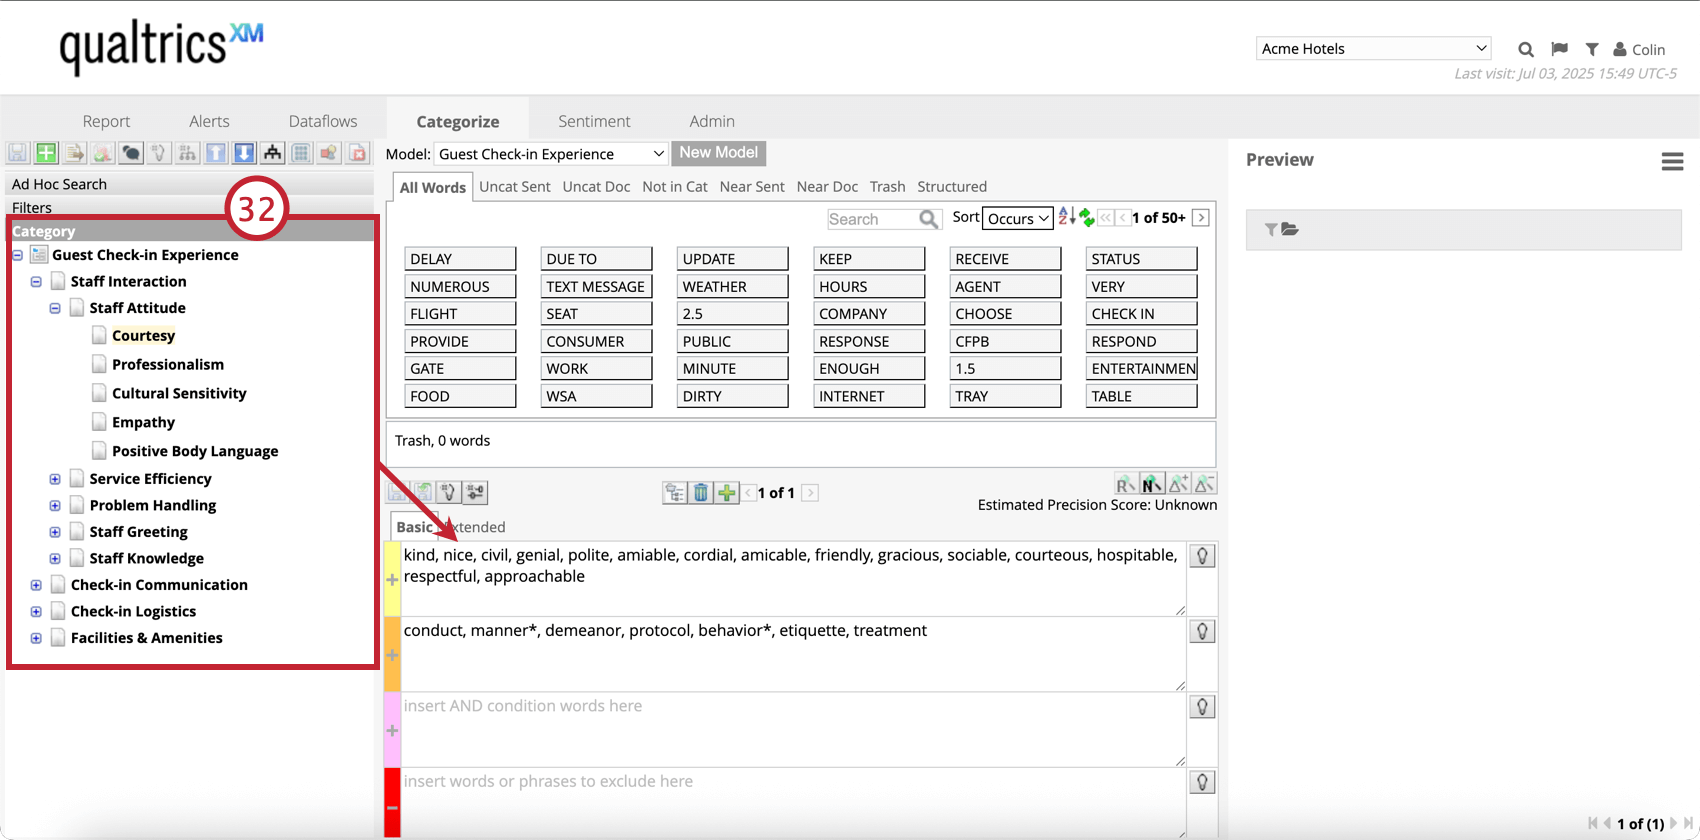Click the DELAY word button
The height and width of the screenshot is (840, 1700).
point(460,259)
